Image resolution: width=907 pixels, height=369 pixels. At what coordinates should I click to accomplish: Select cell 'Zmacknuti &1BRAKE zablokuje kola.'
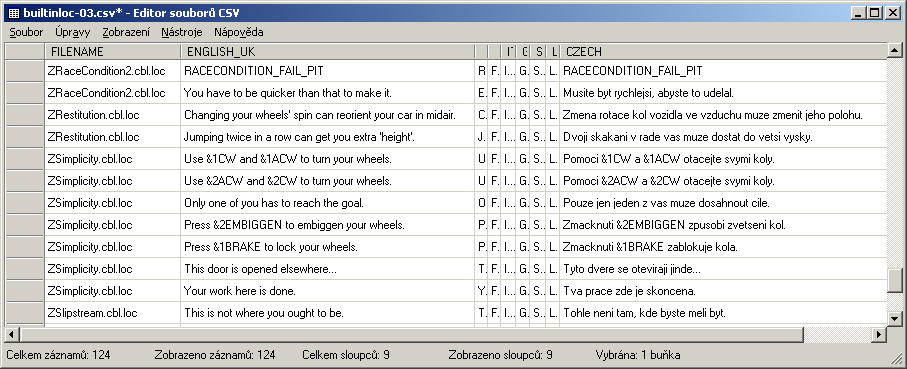[x=723, y=246]
